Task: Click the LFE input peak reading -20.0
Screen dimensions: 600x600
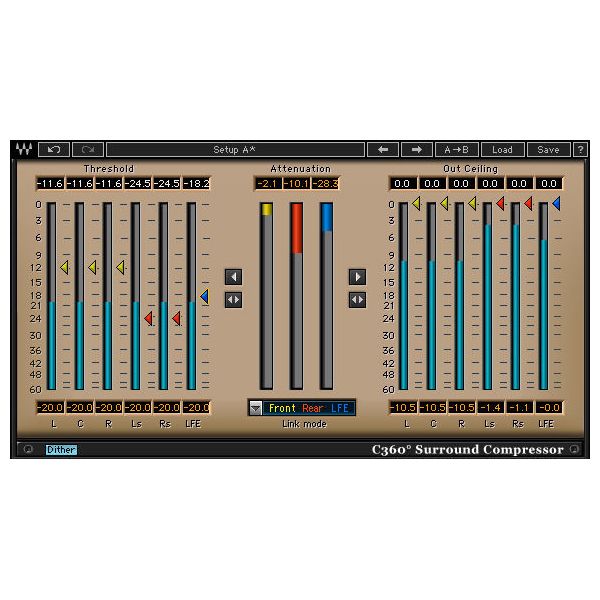Action: pyautogui.click(x=196, y=408)
